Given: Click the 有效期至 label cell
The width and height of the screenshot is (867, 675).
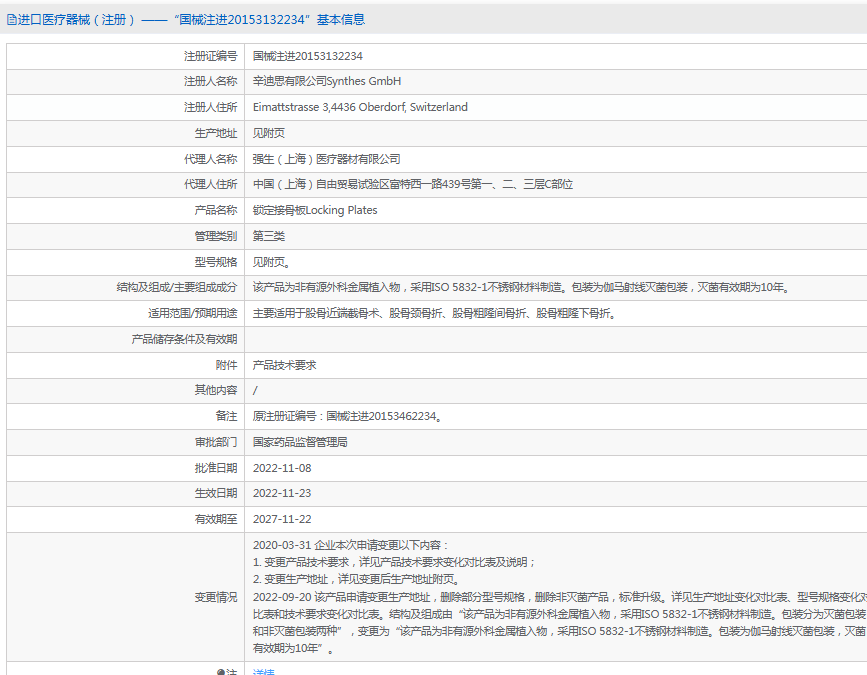Looking at the screenshot, I should coord(126,519).
